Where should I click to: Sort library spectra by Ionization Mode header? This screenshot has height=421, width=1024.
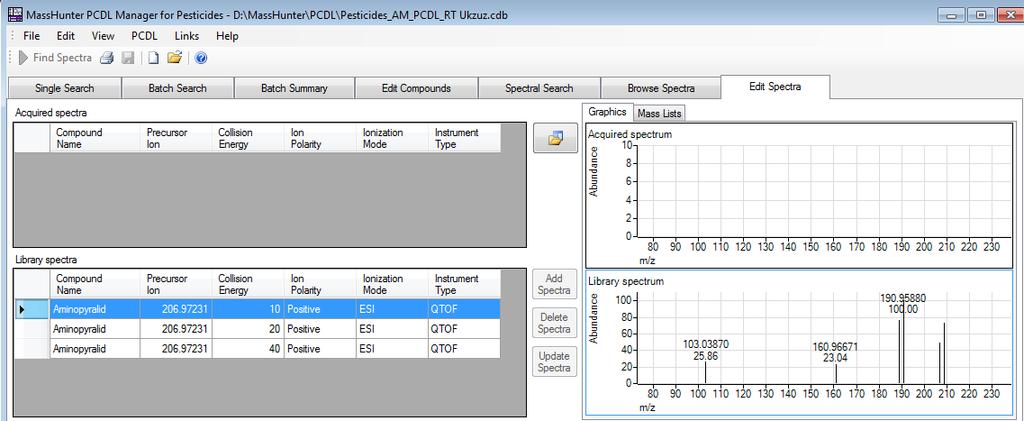click(x=392, y=285)
